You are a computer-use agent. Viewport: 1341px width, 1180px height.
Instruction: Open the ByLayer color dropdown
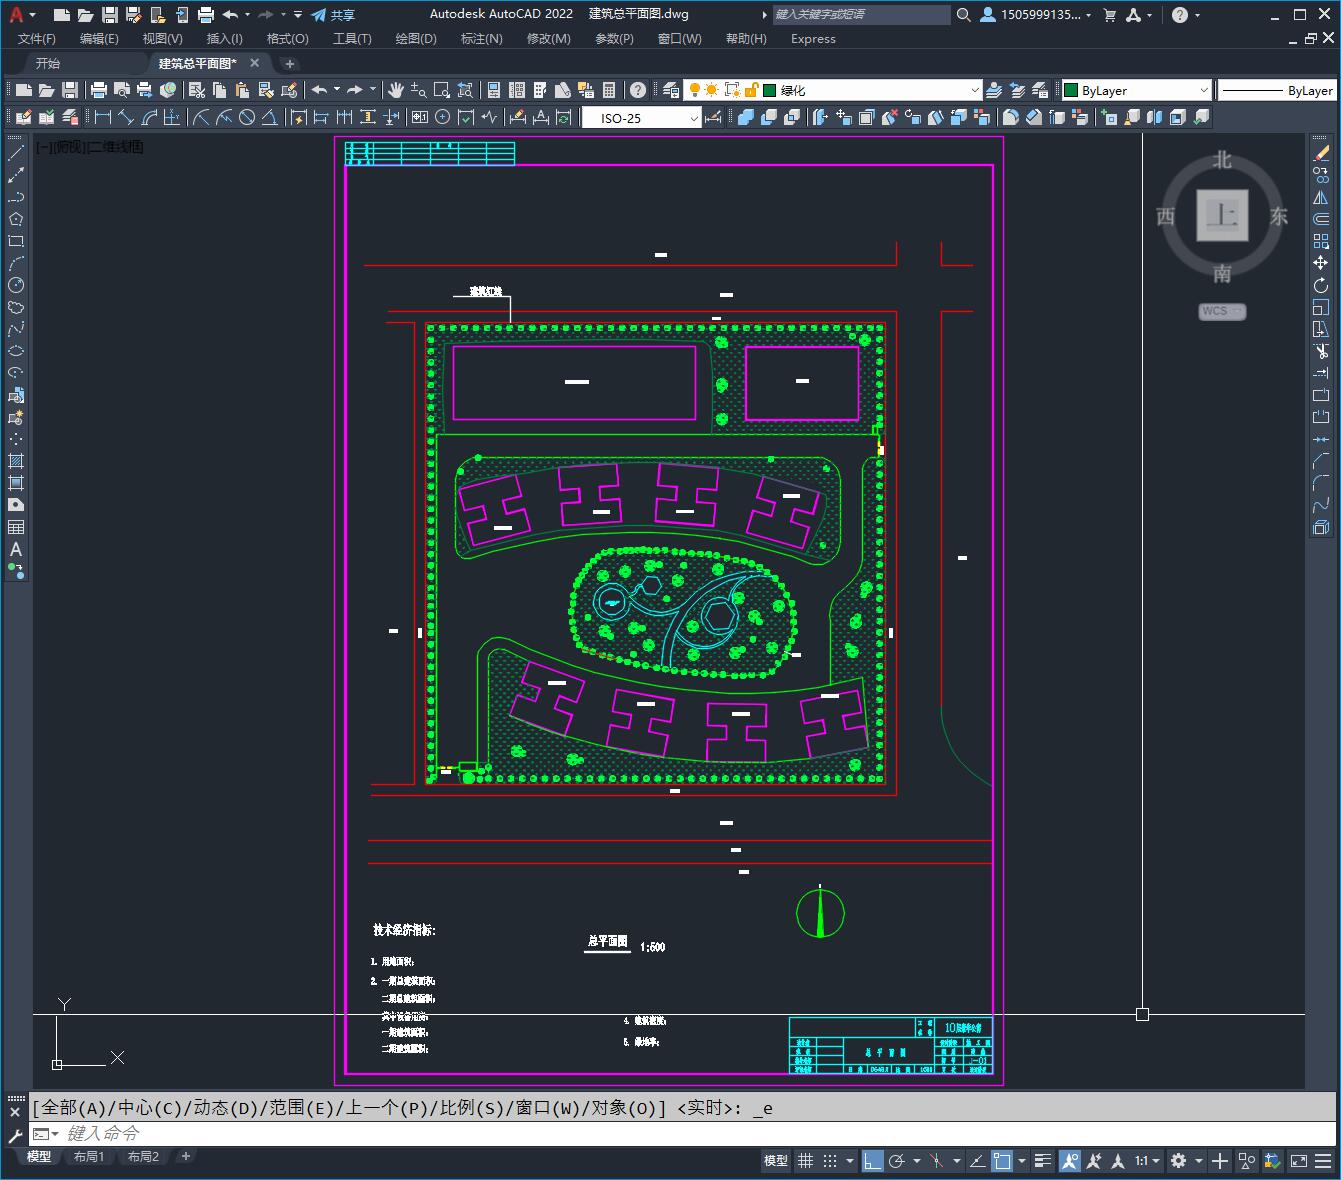click(x=1136, y=90)
